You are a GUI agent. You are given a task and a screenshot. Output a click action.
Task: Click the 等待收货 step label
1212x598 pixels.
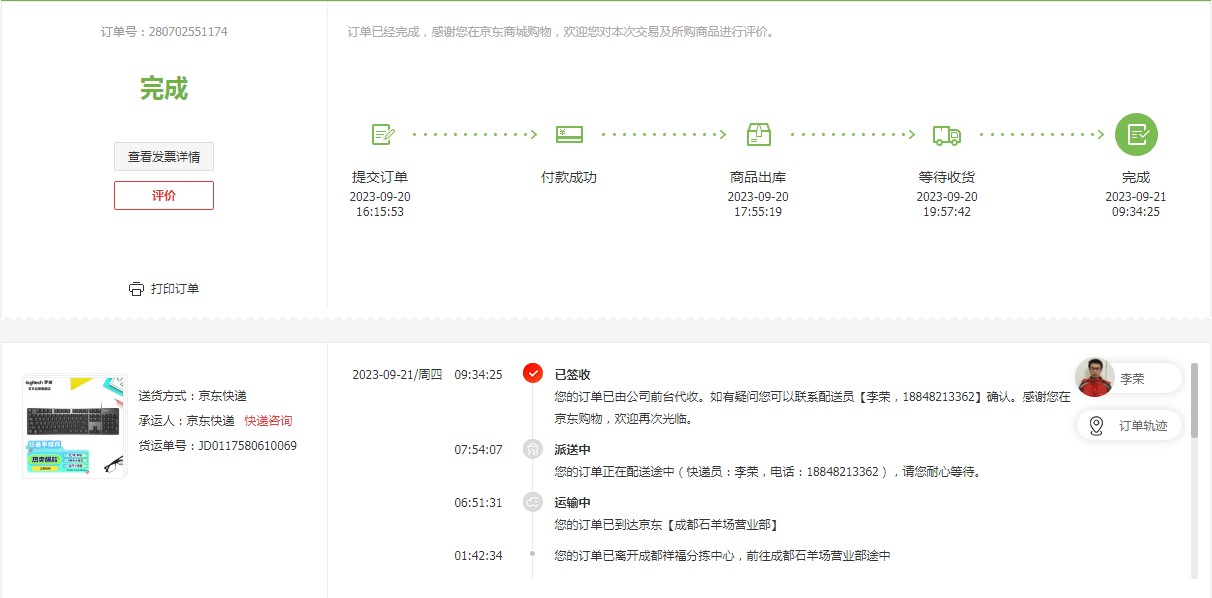pyautogui.click(x=947, y=177)
